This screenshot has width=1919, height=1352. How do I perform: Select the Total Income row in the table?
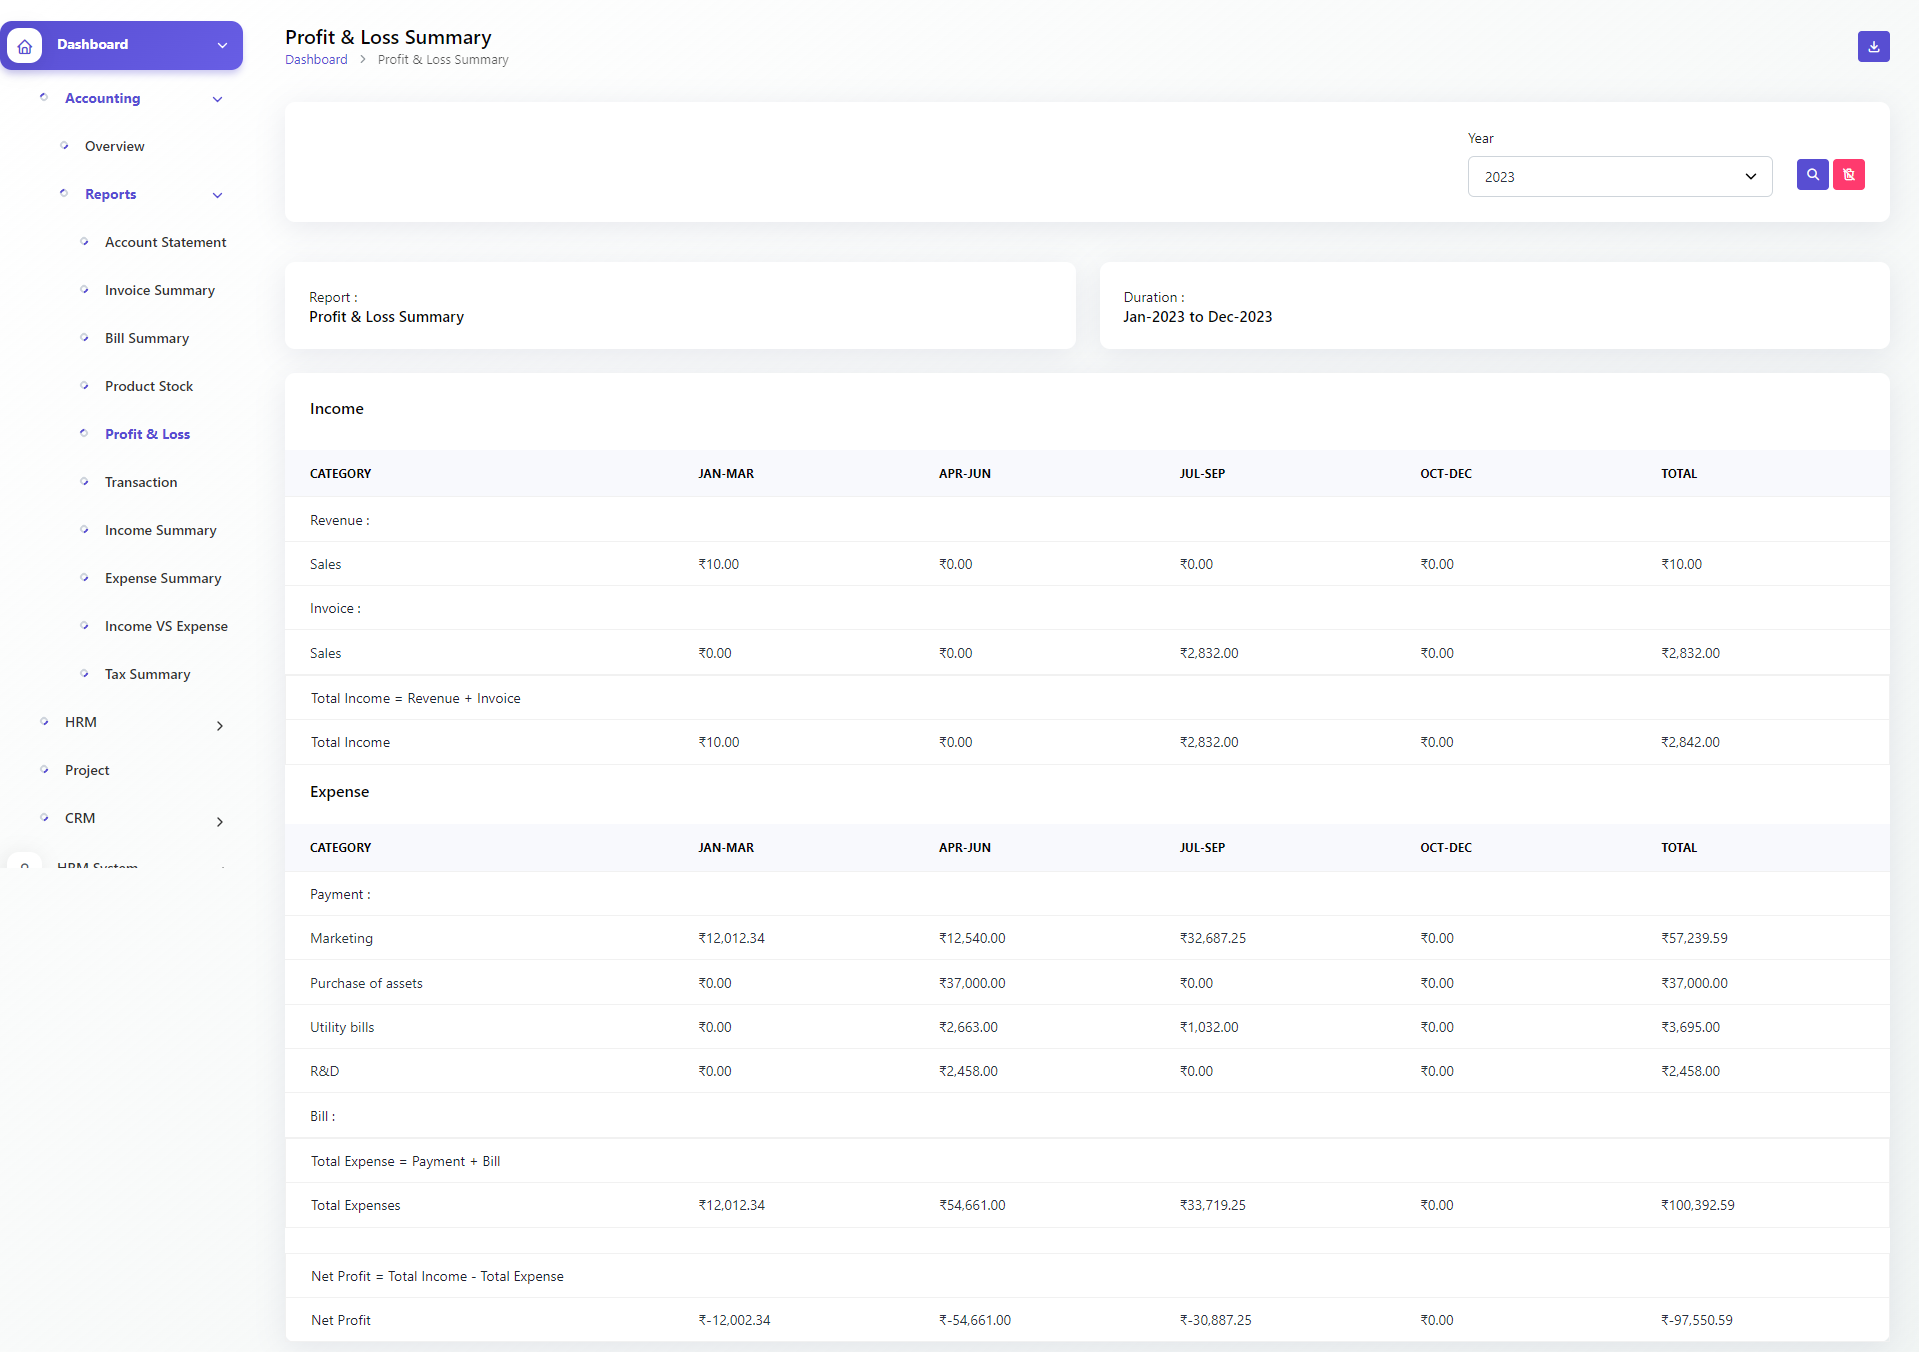coord(350,741)
